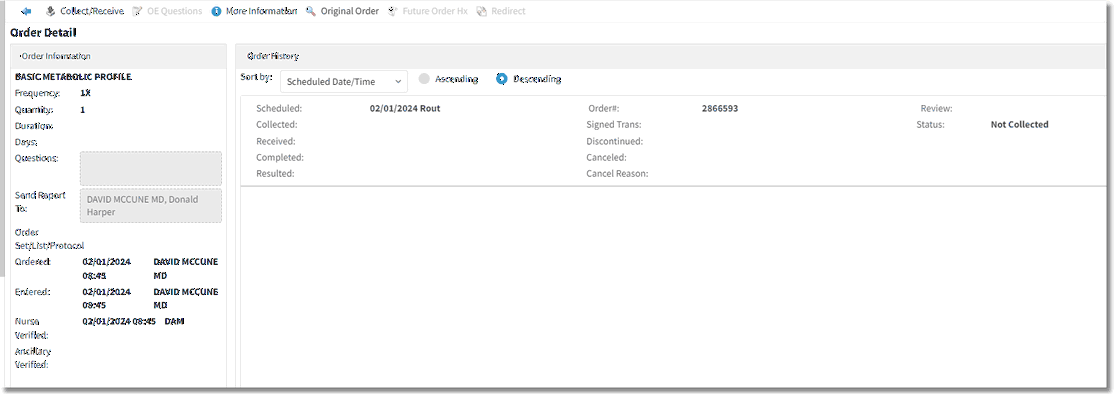This screenshot has width=1115, height=396.
Task: Open Future Order Hx
Action: tap(435, 11)
